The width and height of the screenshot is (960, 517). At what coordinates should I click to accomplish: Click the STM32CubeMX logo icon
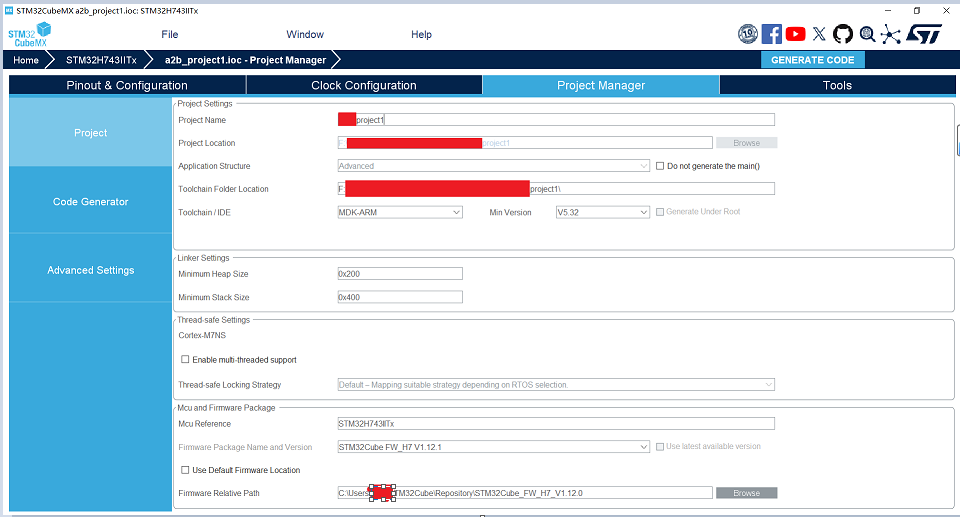29,34
